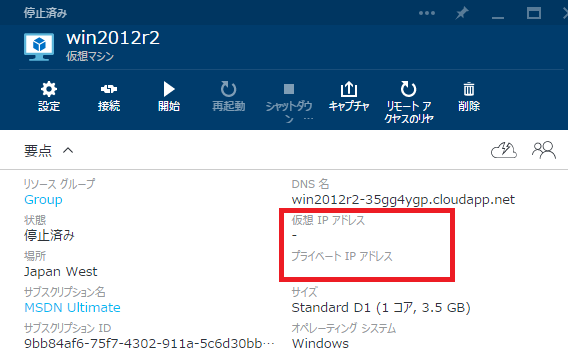This screenshot has height=362, width=568.
Task: Start the VM with 開始 play icon
Action: pyautogui.click(x=169, y=89)
